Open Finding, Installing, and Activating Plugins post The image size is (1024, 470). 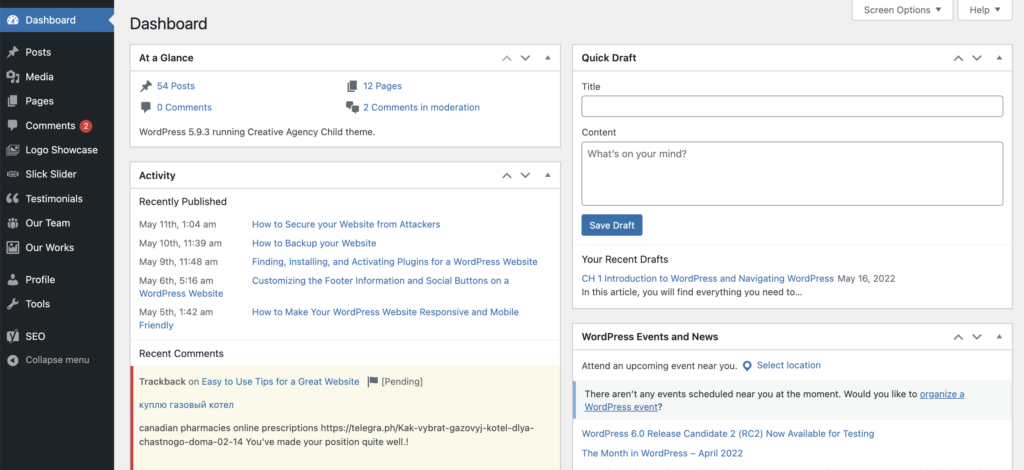[x=394, y=262]
